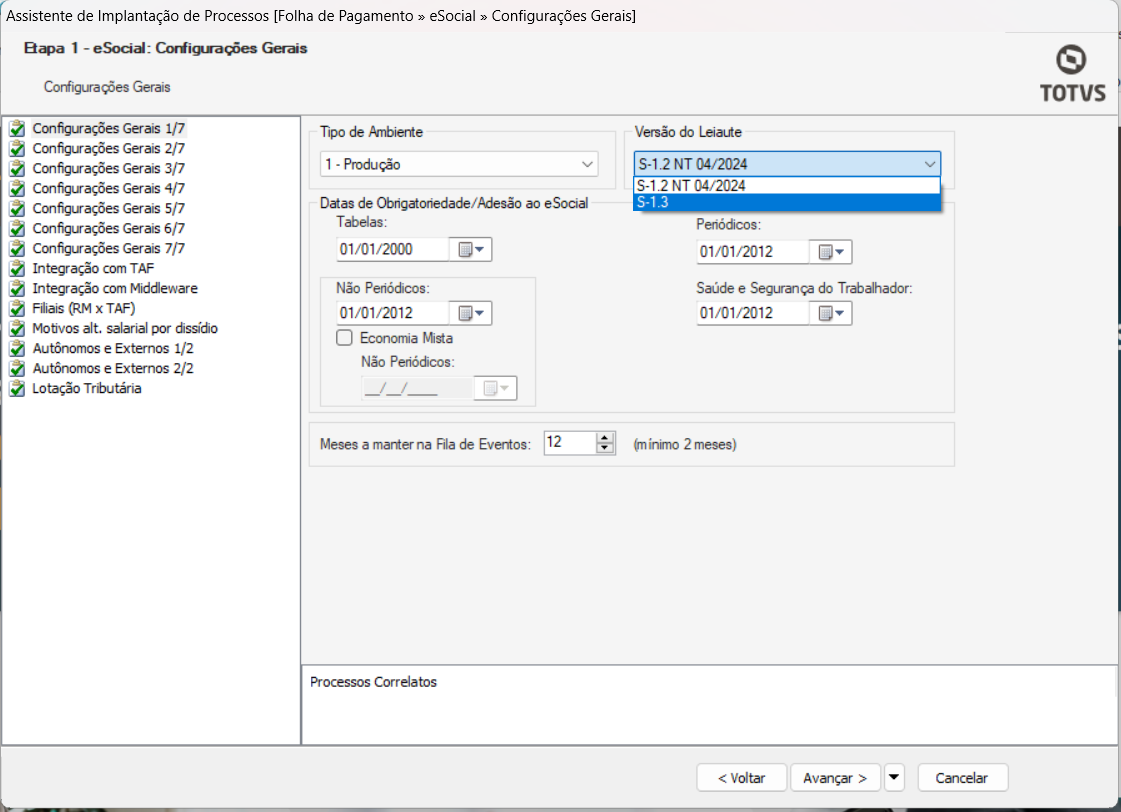Open the disabled Economia Mista date calendar picker
Image resolution: width=1121 pixels, height=812 pixels.
[495, 388]
